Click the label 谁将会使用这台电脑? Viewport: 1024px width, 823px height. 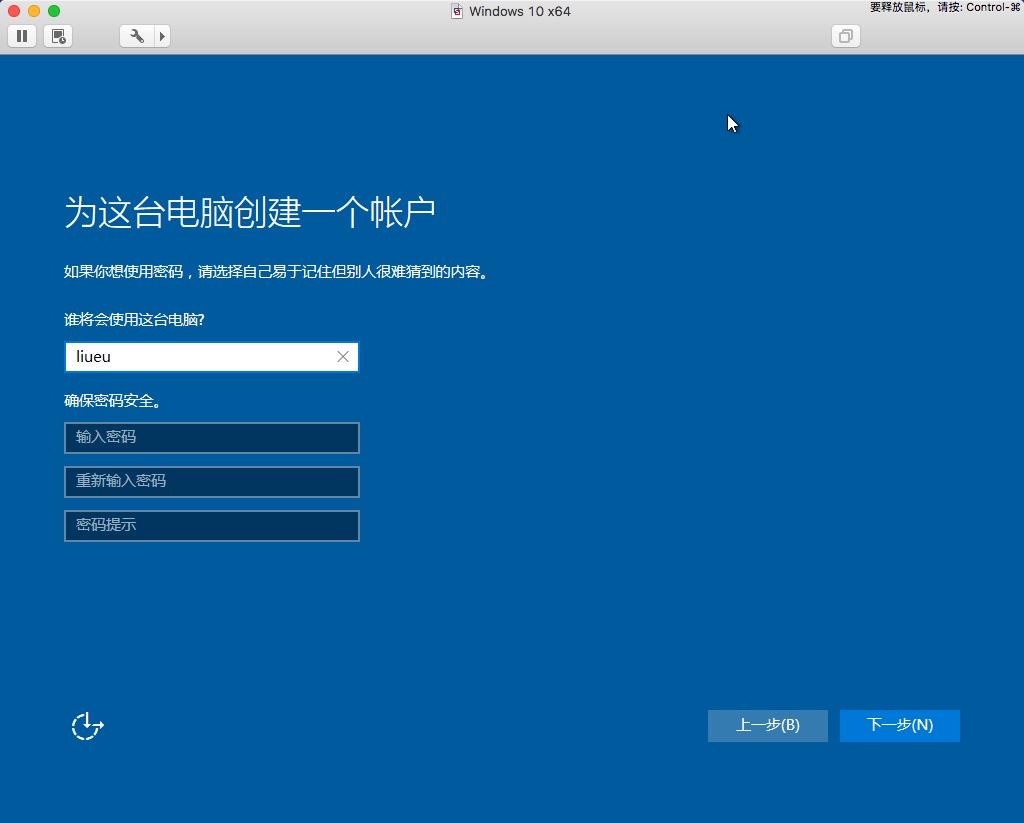tap(135, 319)
